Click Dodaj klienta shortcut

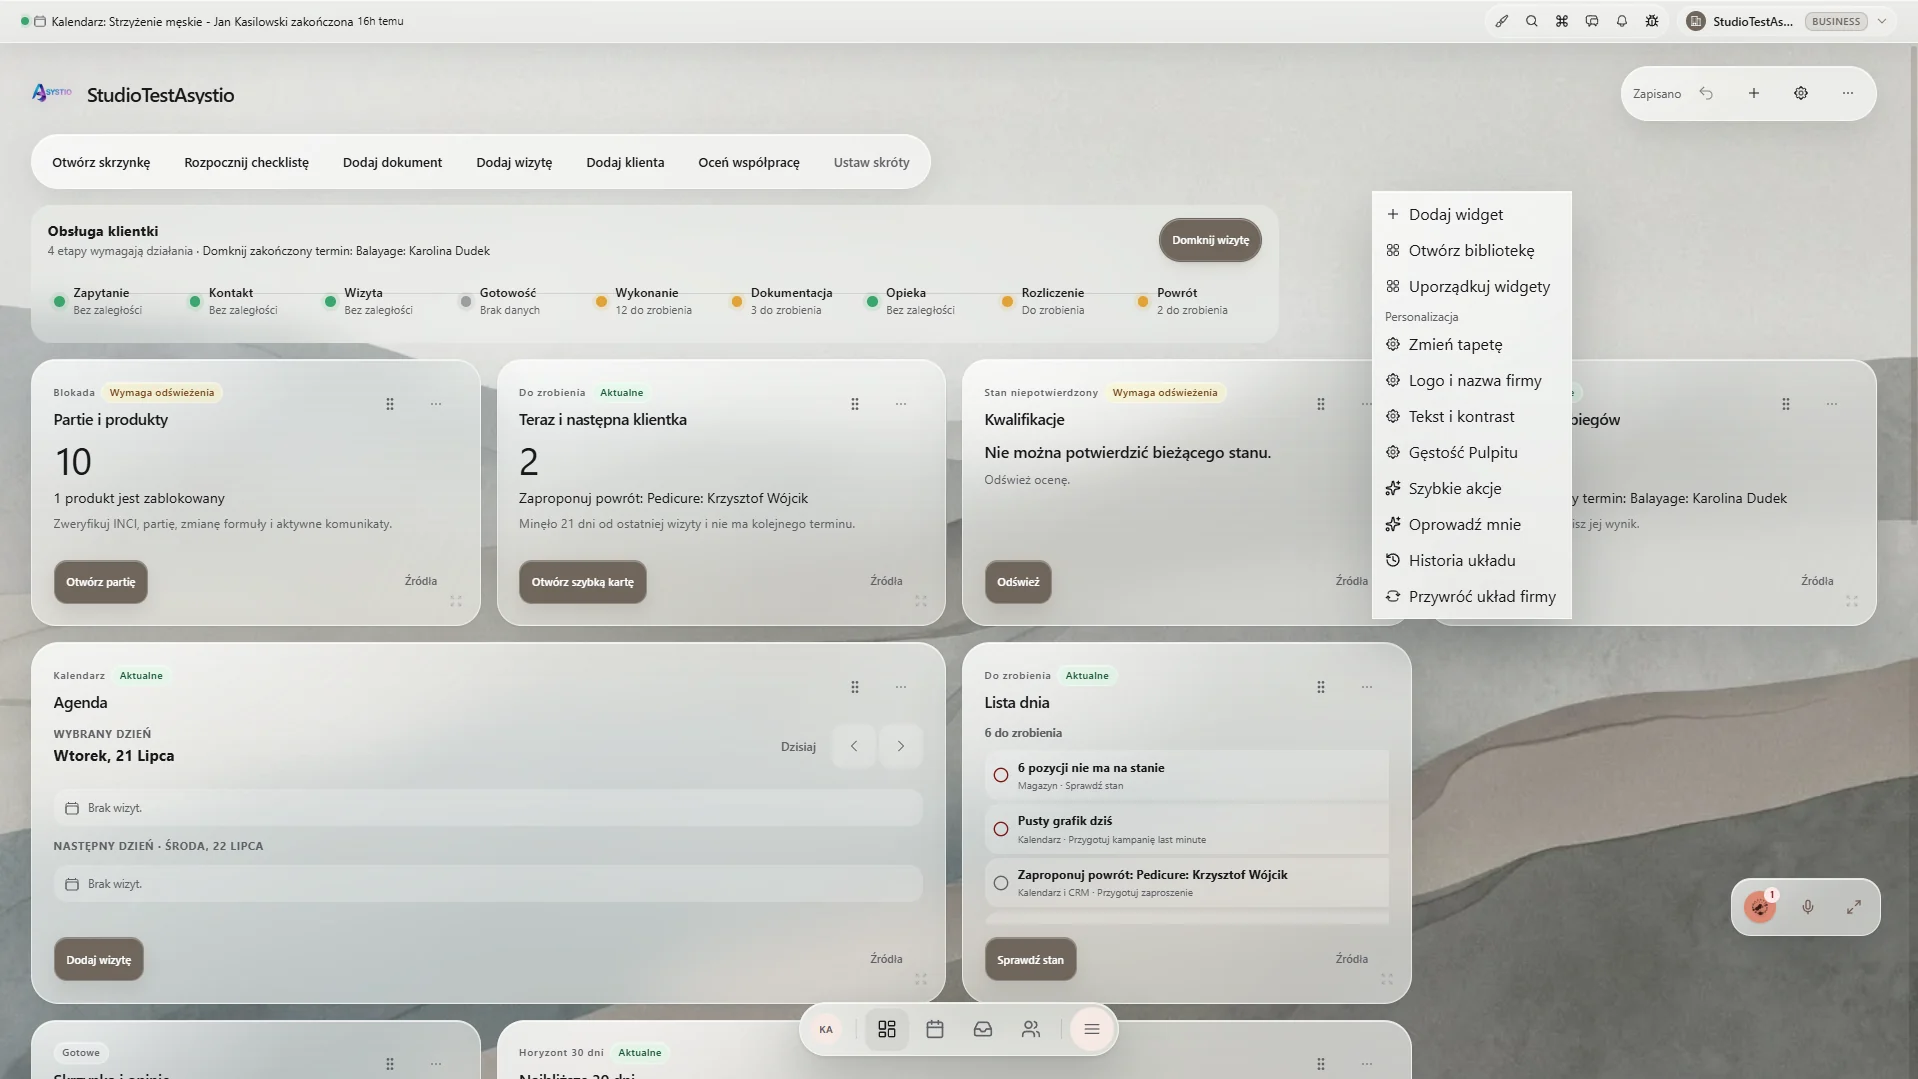[625, 162]
